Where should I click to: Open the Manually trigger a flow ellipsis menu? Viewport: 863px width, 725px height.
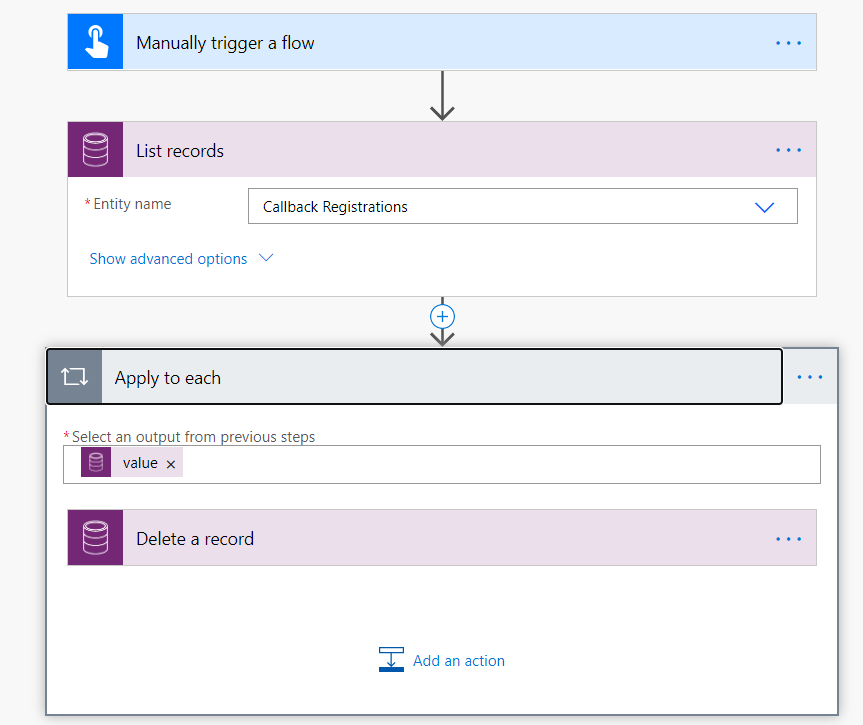coord(788,43)
